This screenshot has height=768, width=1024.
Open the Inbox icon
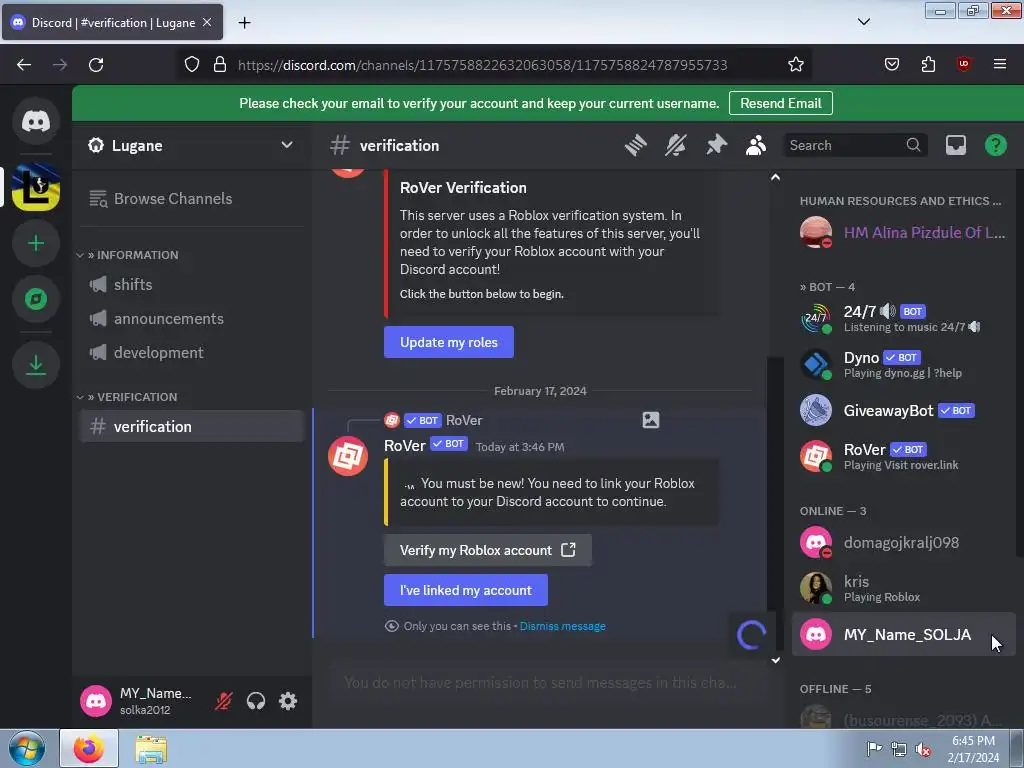point(955,145)
